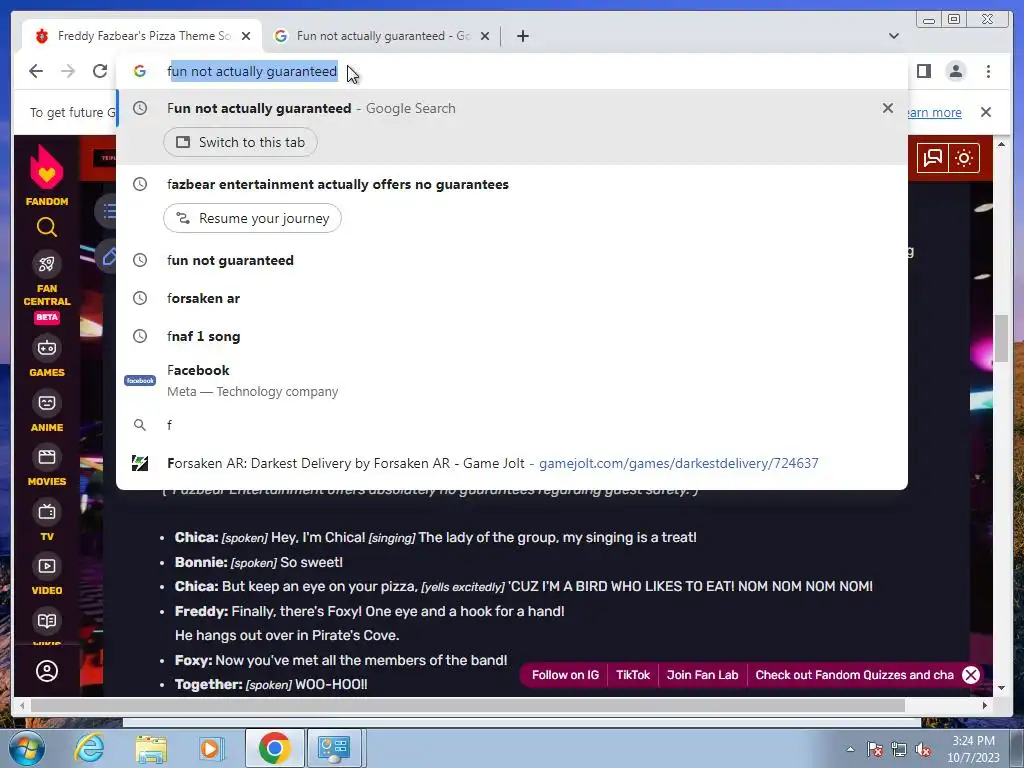Click the Follow on IG link
1024x768 pixels.
click(565, 675)
